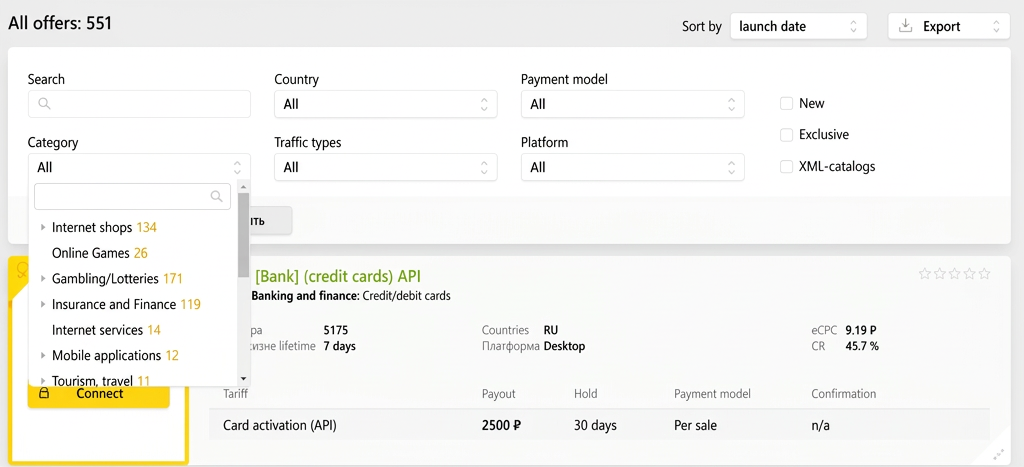Click the All offers: 551 heading
Viewport: 1024px width, 467px height.
click(60, 24)
